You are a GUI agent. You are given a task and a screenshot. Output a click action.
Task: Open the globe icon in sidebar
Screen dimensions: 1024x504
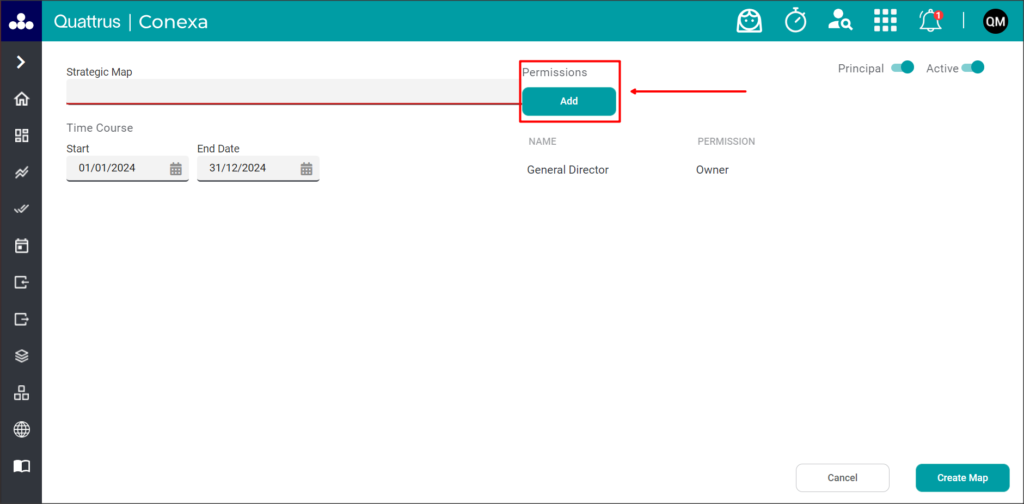point(22,430)
